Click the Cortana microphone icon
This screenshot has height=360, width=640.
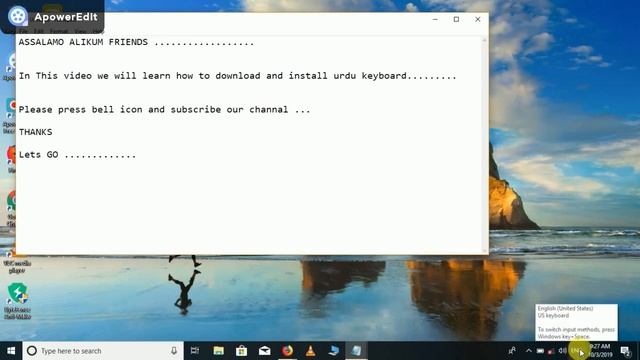(174, 351)
